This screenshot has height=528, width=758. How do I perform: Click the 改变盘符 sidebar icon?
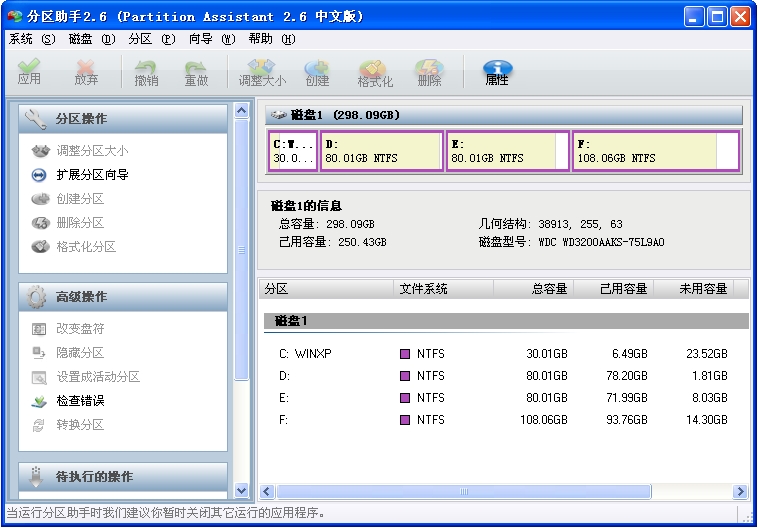39,329
